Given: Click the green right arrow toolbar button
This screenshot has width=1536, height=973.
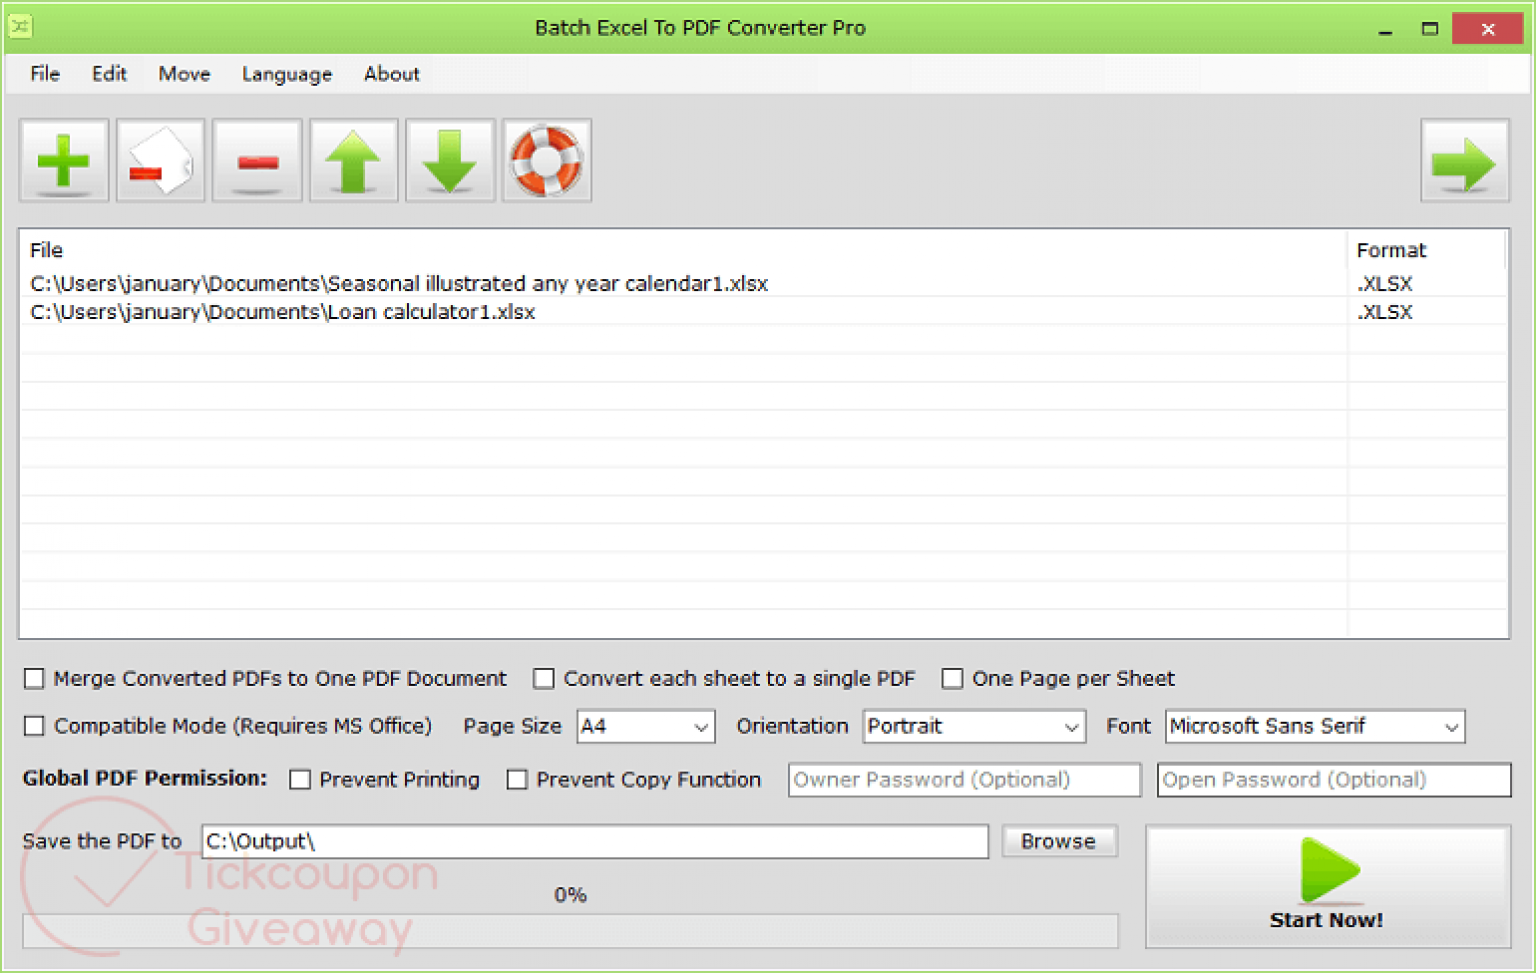Looking at the screenshot, I should [x=1465, y=161].
